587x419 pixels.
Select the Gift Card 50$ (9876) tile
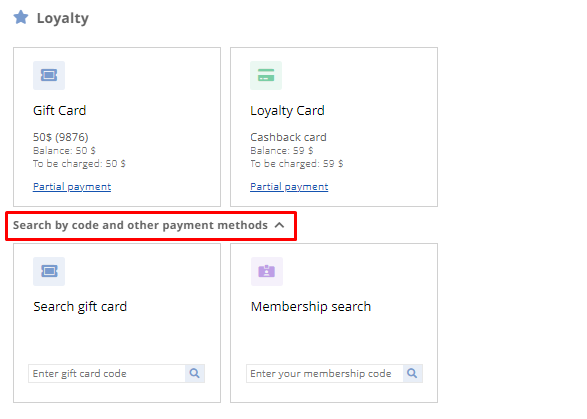coord(117,127)
